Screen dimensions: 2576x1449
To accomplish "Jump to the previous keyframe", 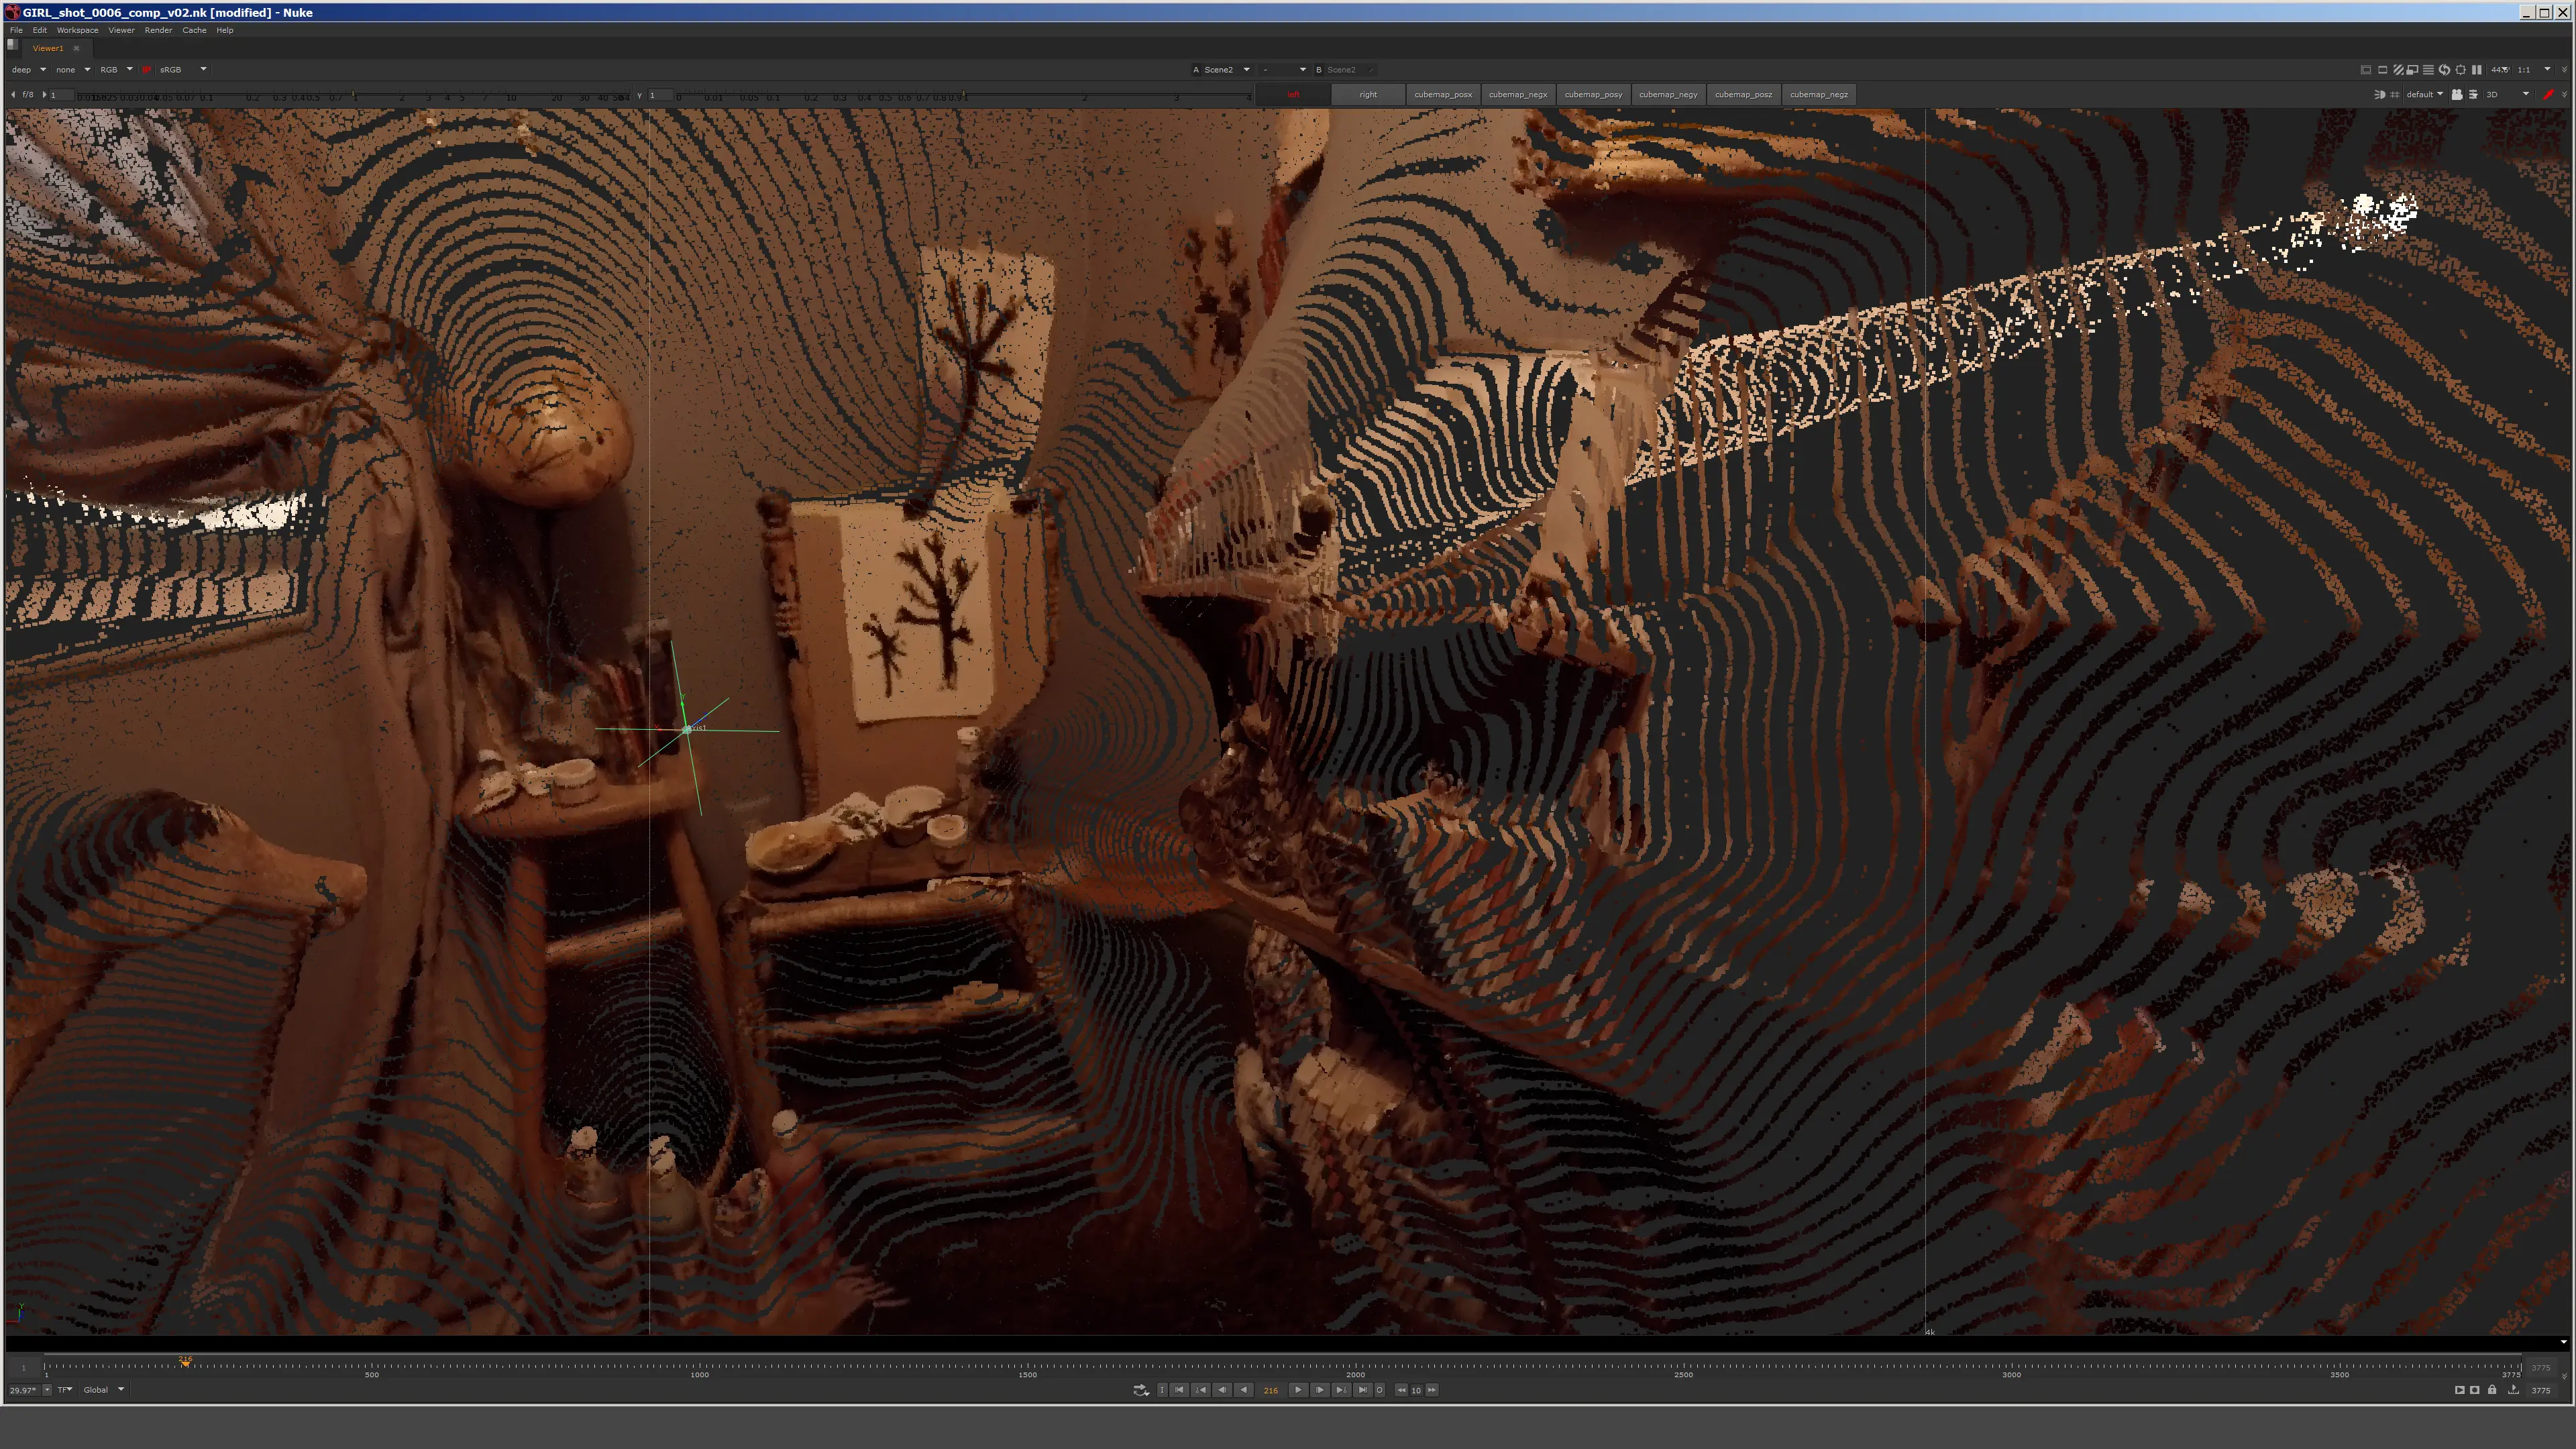I will click(1201, 1390).
